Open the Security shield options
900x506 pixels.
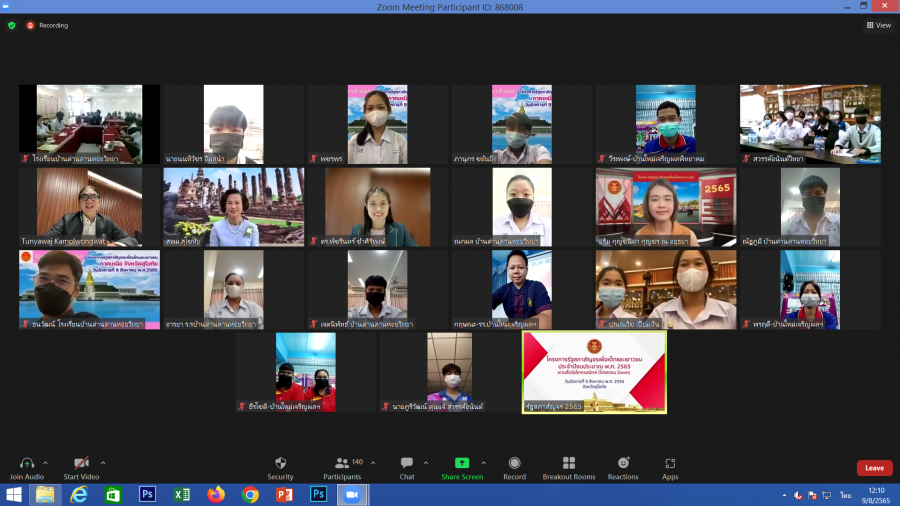(x=280, y=463)
